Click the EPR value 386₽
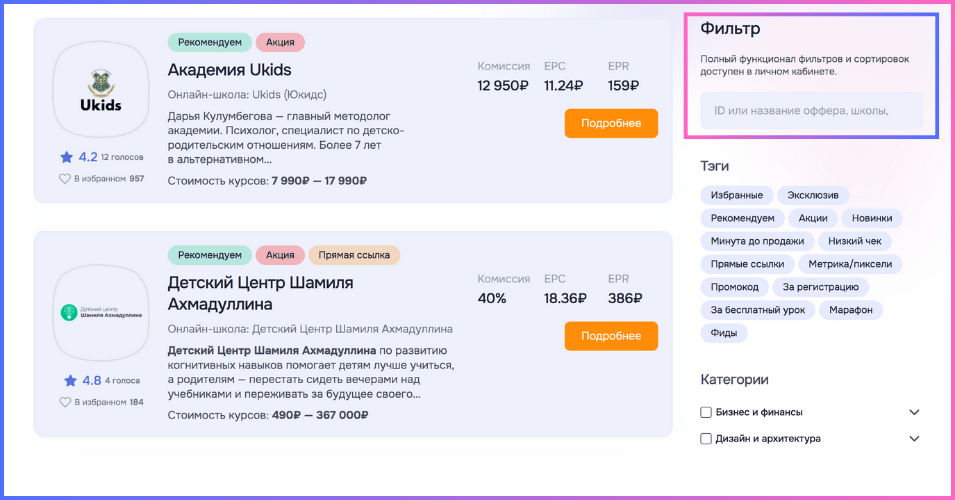The width and height of the screenshot is (955, 500). pyautogui.click(x=625, y=298)
